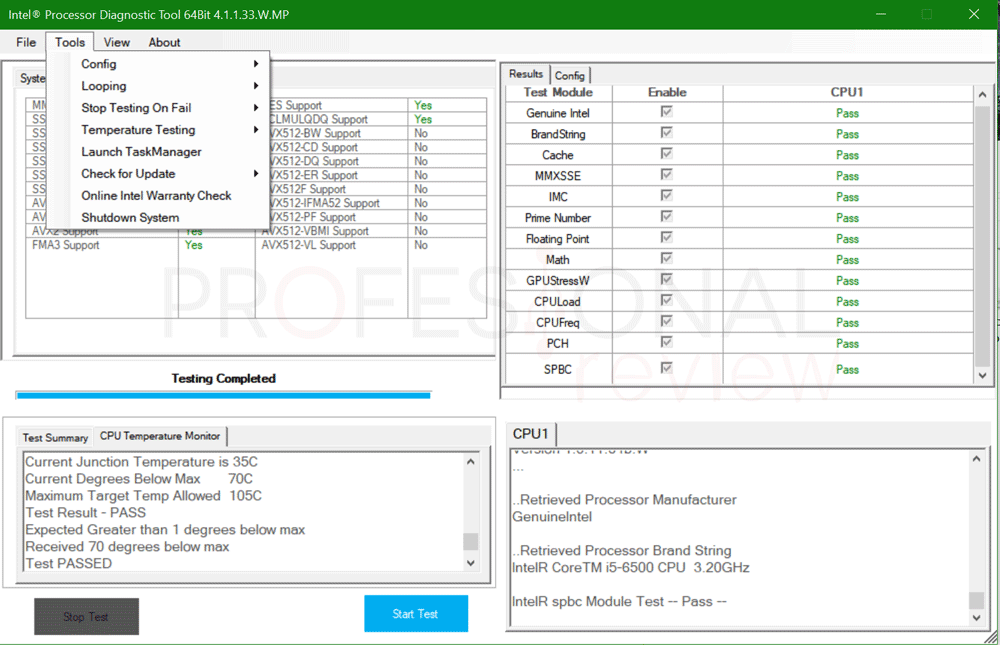Image resolution: width=1000 pixels, height=645 pixels.
Task: Toggle the GPUStressW enable checkbox
Action: click(x=666, y=280)
